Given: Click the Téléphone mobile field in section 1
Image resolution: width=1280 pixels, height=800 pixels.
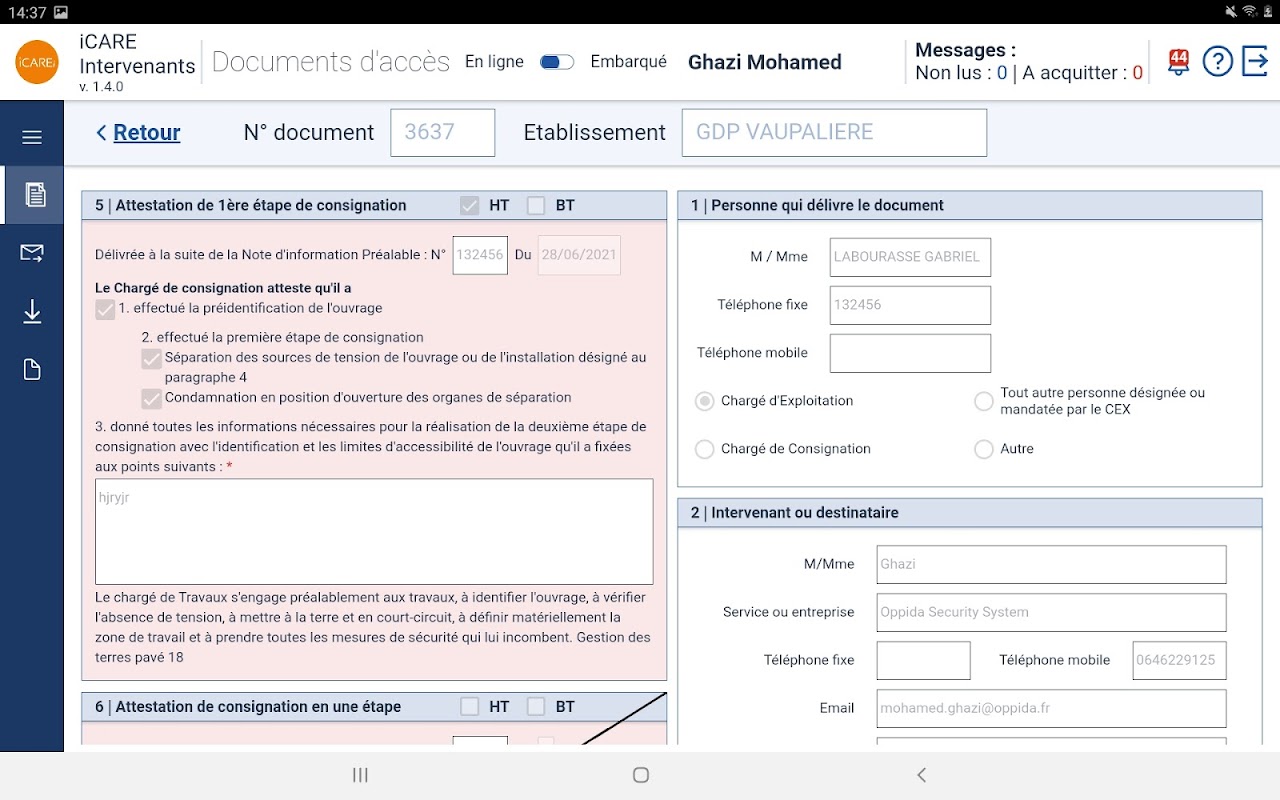Looking at the screenshot, I should pyautogui.click(x=910, y=353).
